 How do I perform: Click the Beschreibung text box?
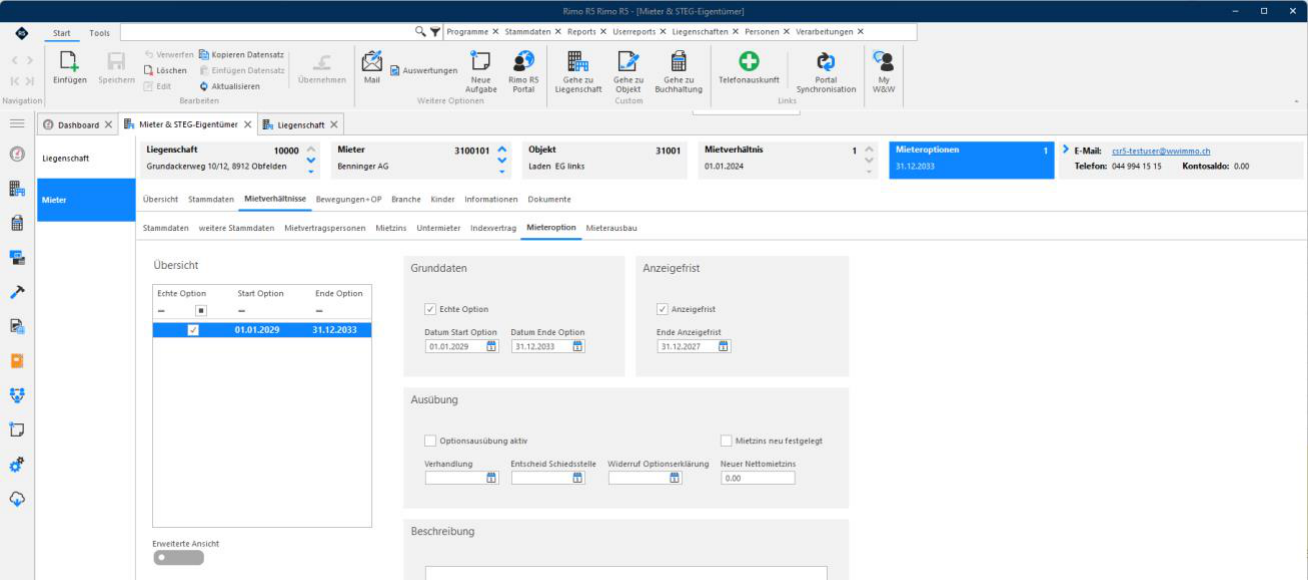coord(626,573)
